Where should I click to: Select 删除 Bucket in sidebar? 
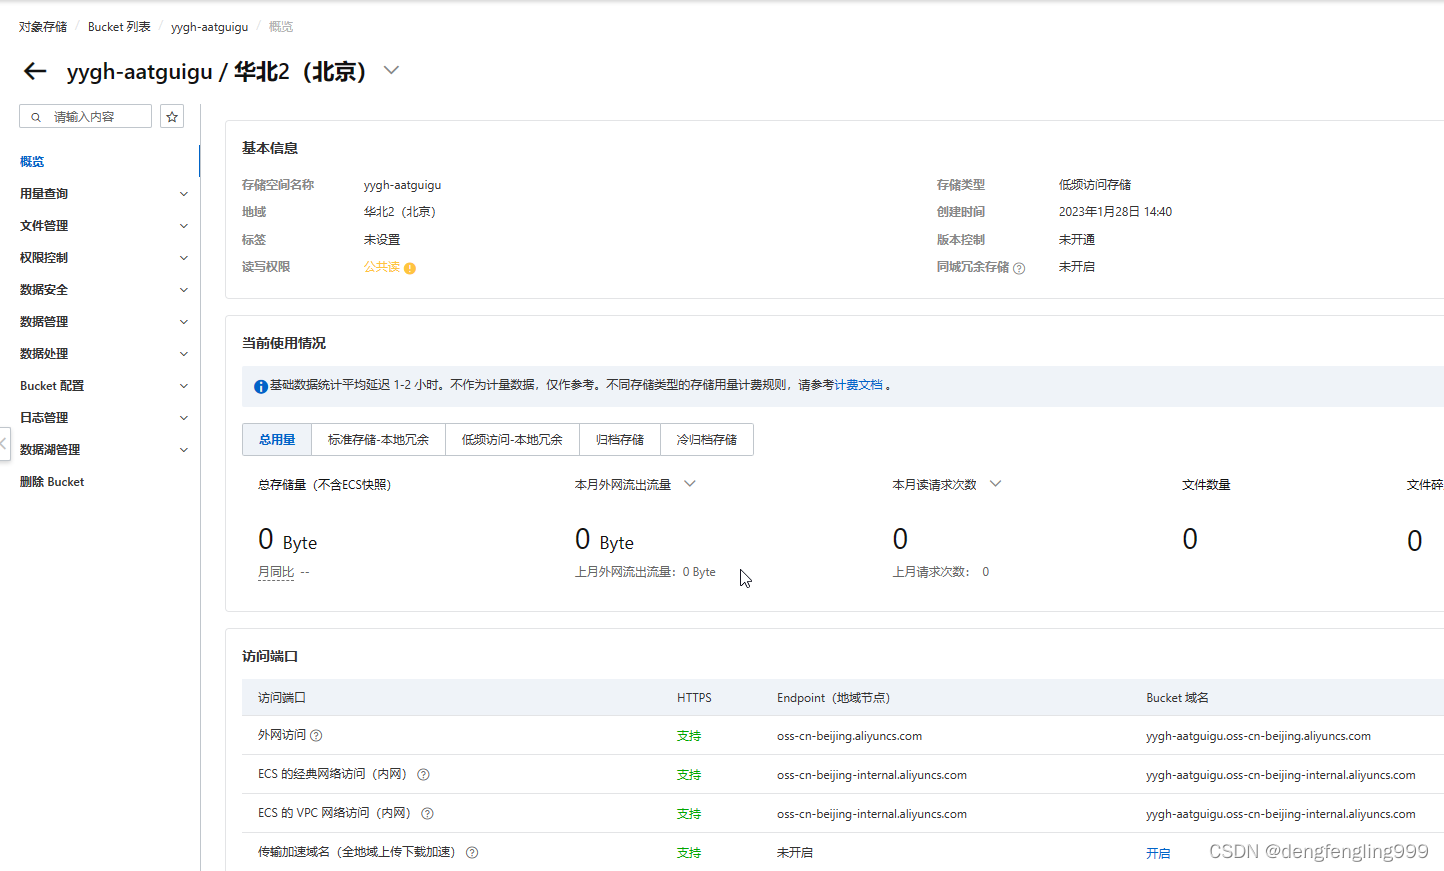[x=52, y=482]
